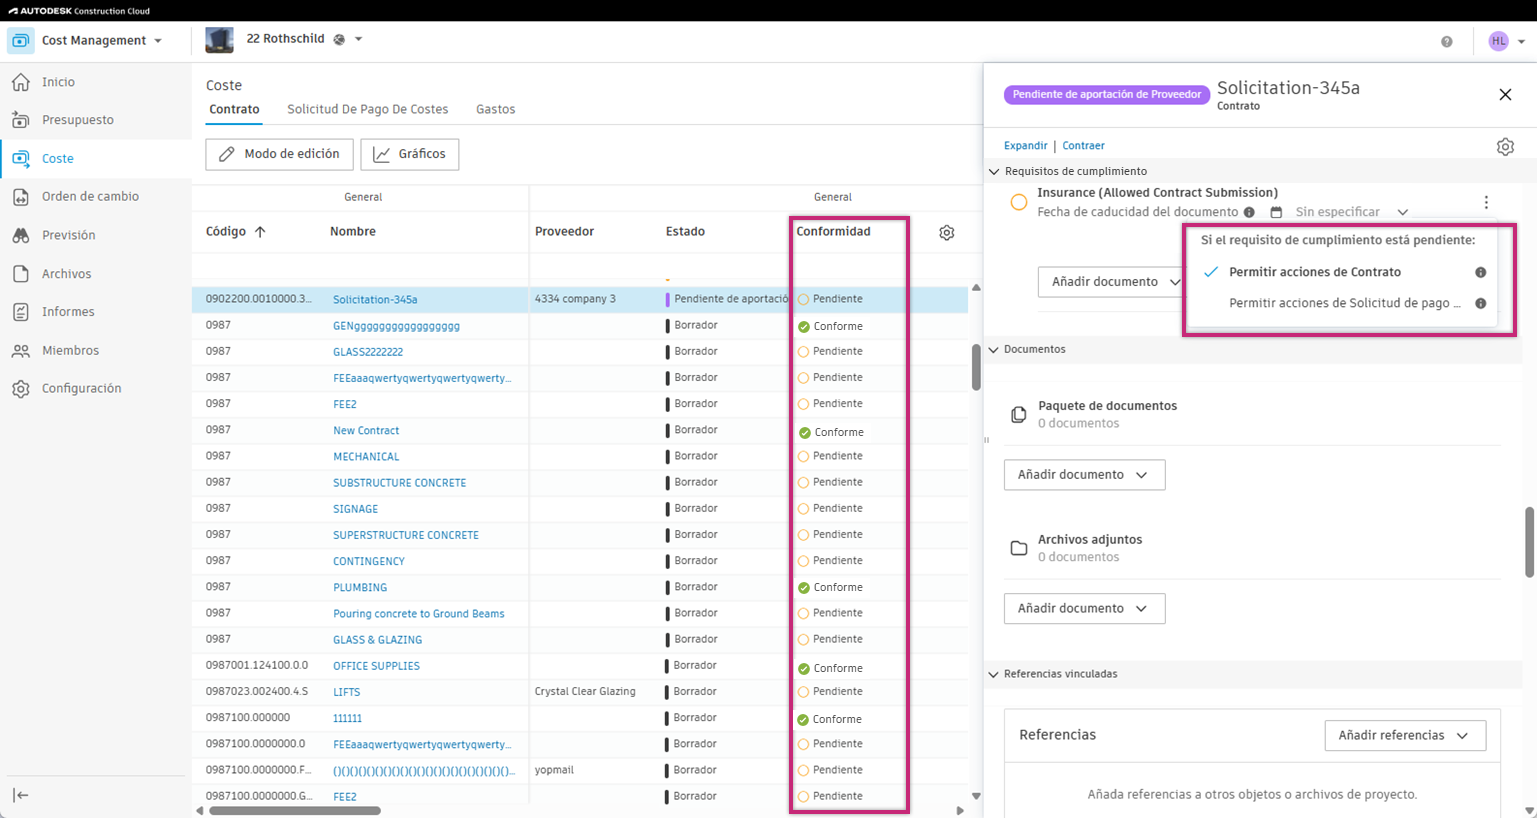Image resolution: width=1537 pixels, height=818 pixels.
Task: Click the Miembros people icon
Action: [x=21, y=351]
